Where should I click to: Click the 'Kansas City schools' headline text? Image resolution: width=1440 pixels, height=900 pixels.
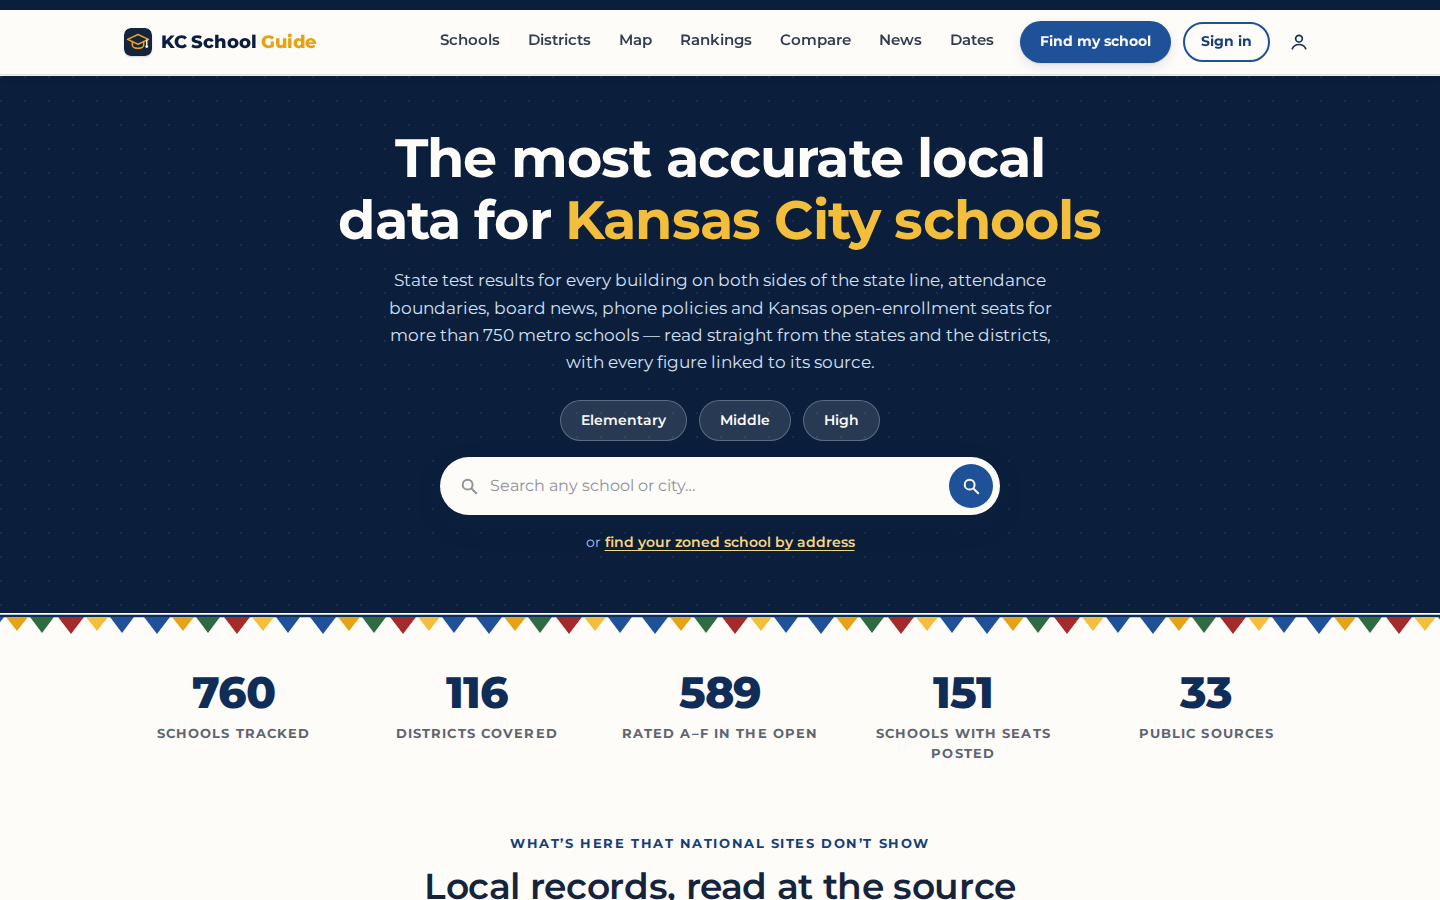coord(833,220)
